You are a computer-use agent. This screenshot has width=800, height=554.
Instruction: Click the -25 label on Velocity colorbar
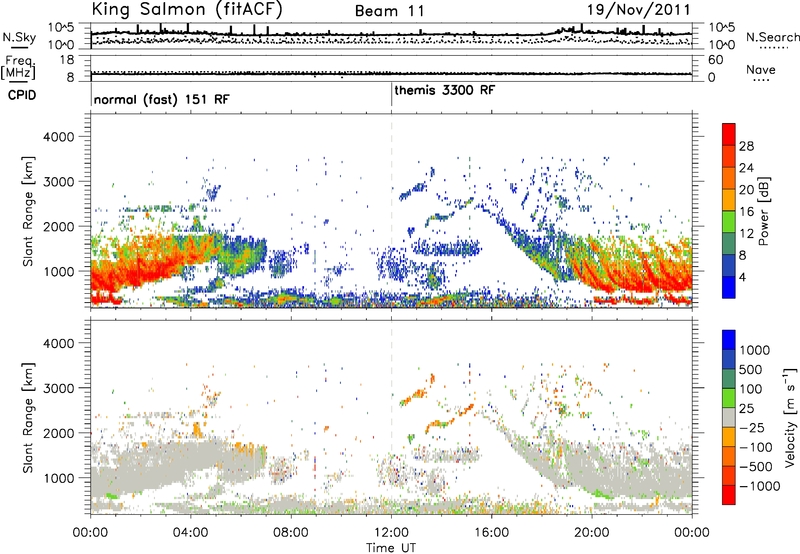(752, 428)
